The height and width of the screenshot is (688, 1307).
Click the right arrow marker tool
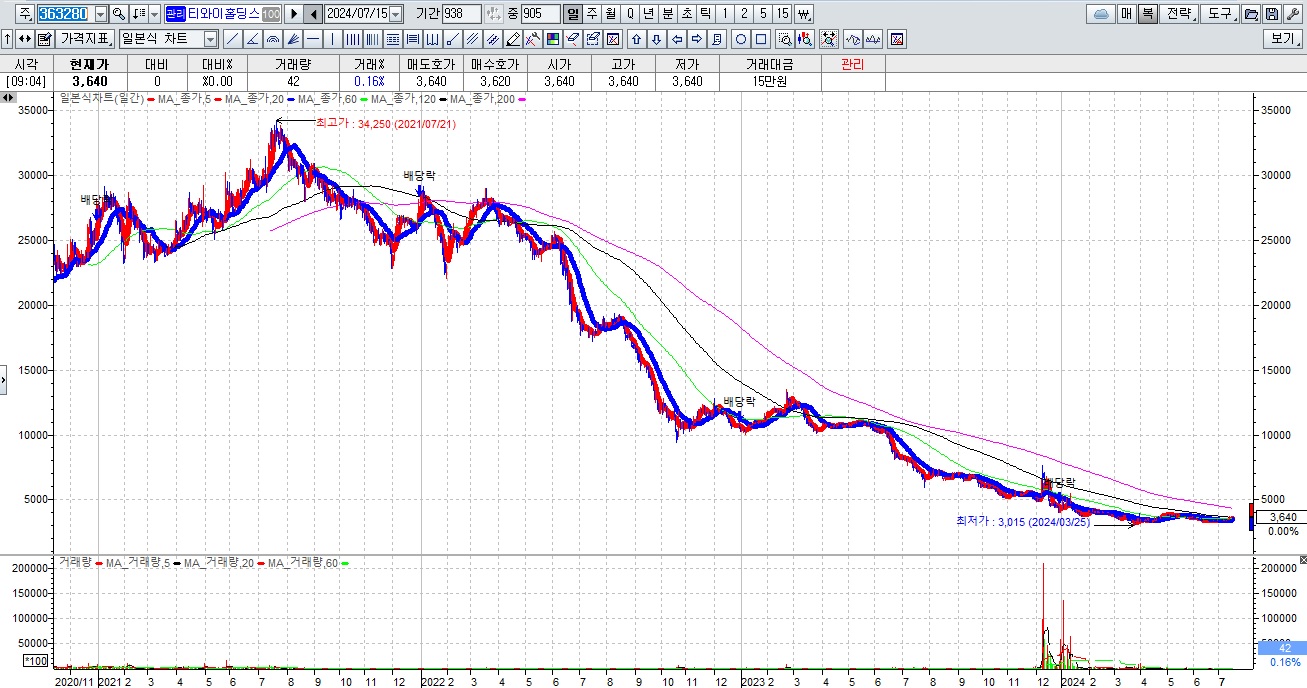click(x=697, y=39)
